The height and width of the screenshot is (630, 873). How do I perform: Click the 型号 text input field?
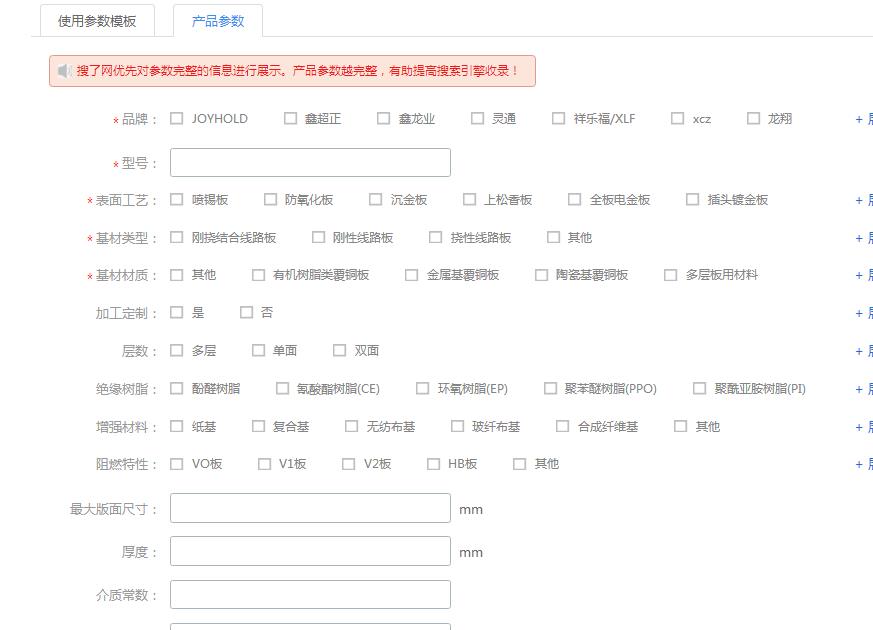pyautogui.click(x=310, y=163)
